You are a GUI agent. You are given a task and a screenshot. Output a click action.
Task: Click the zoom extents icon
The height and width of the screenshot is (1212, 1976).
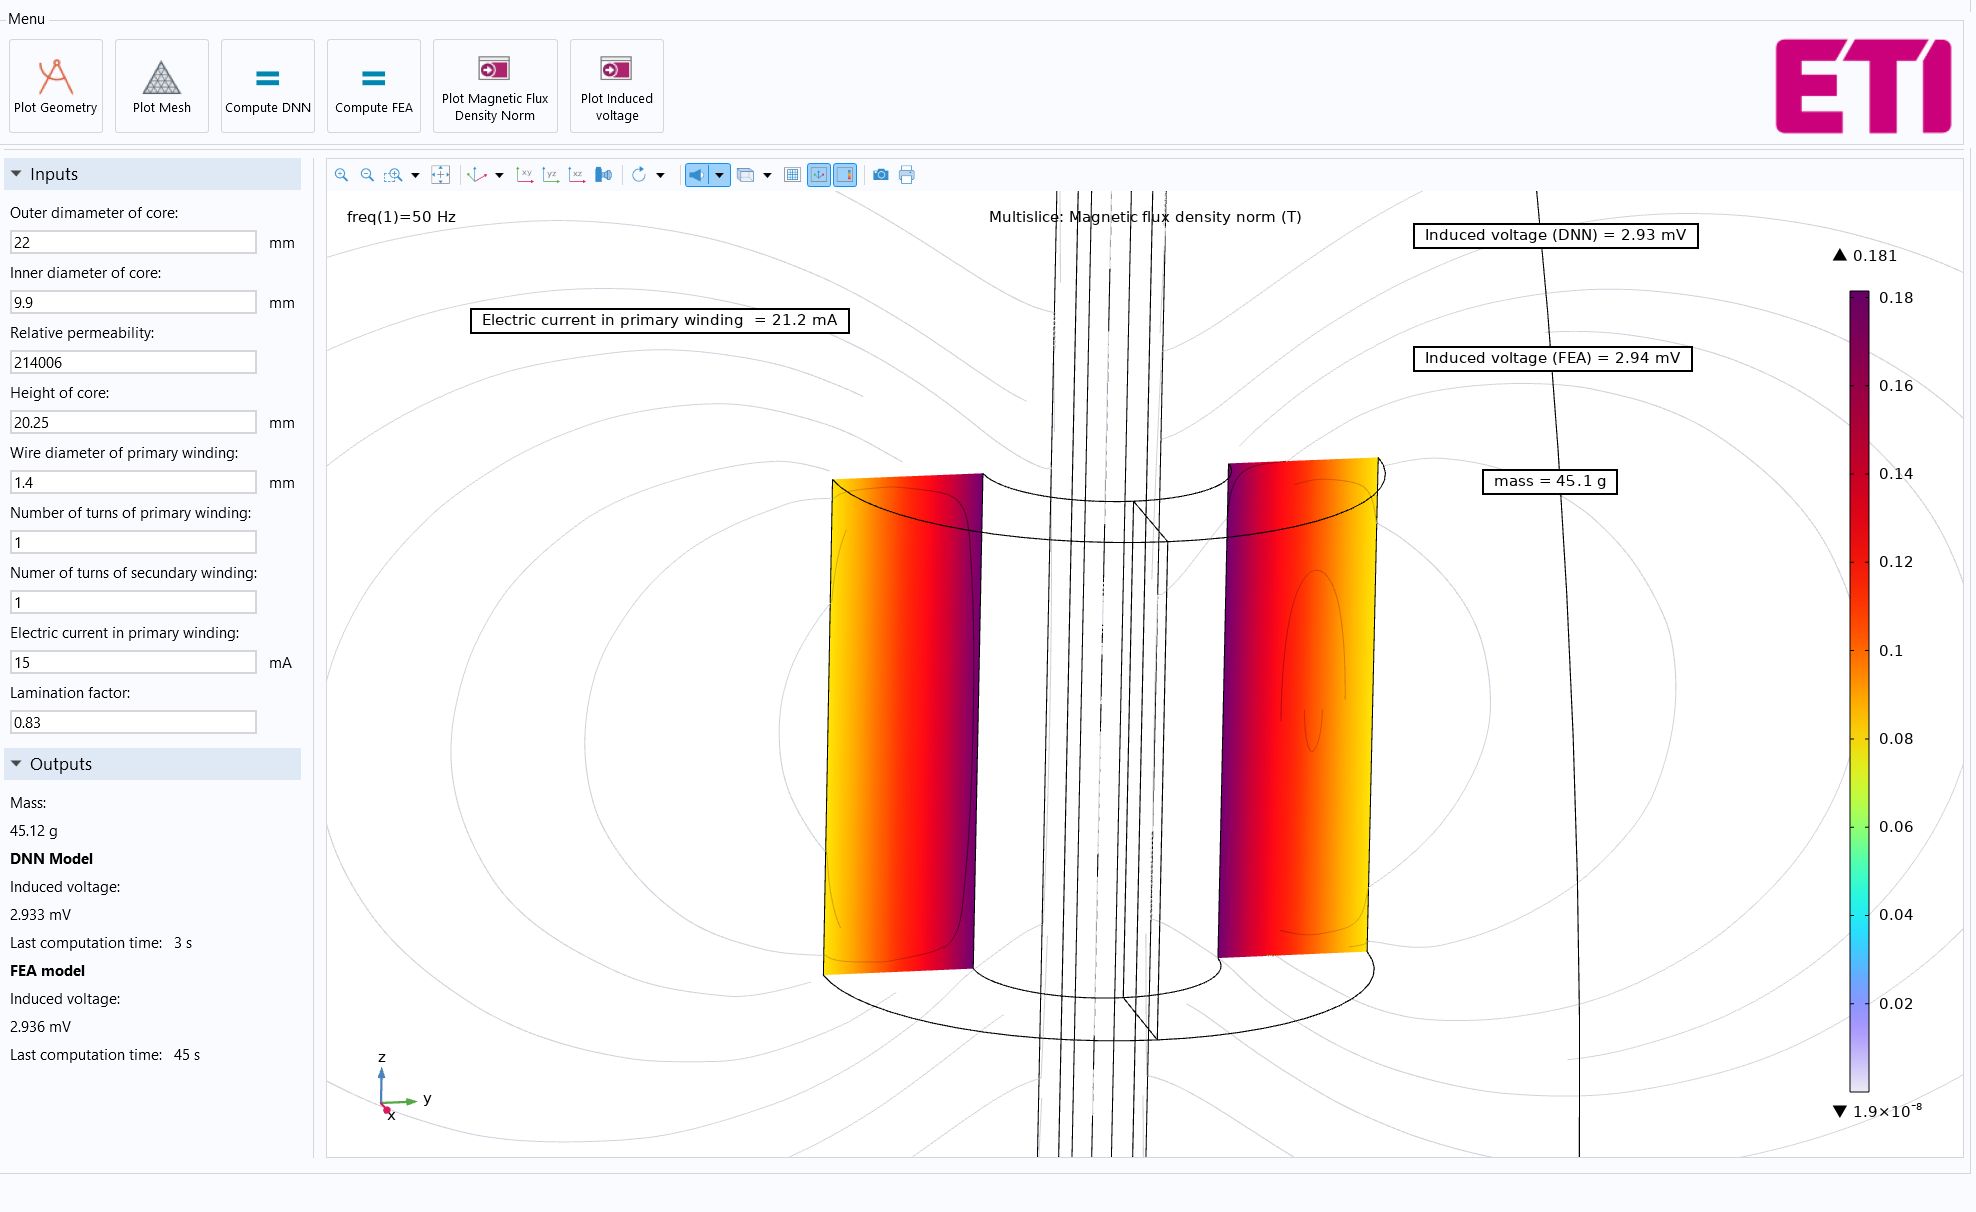[440, 175]
